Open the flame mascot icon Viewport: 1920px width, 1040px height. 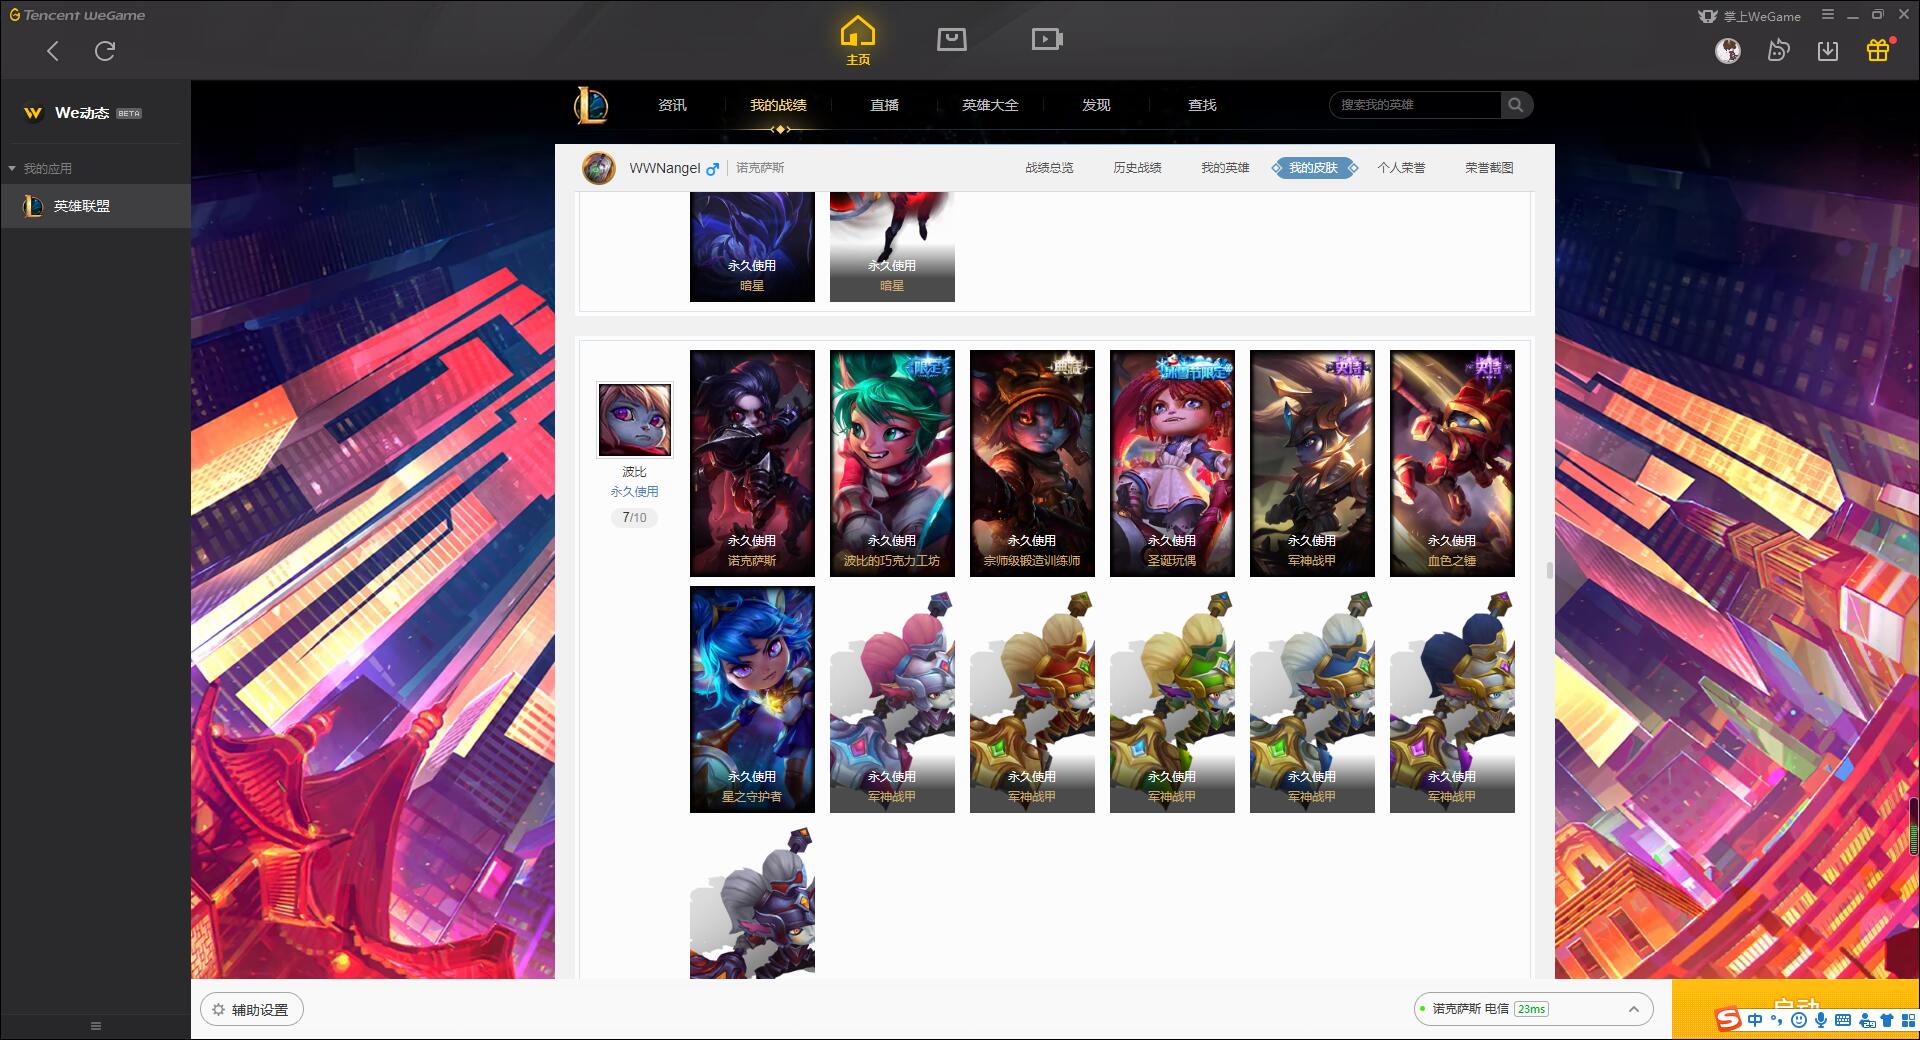(1778, 50)
